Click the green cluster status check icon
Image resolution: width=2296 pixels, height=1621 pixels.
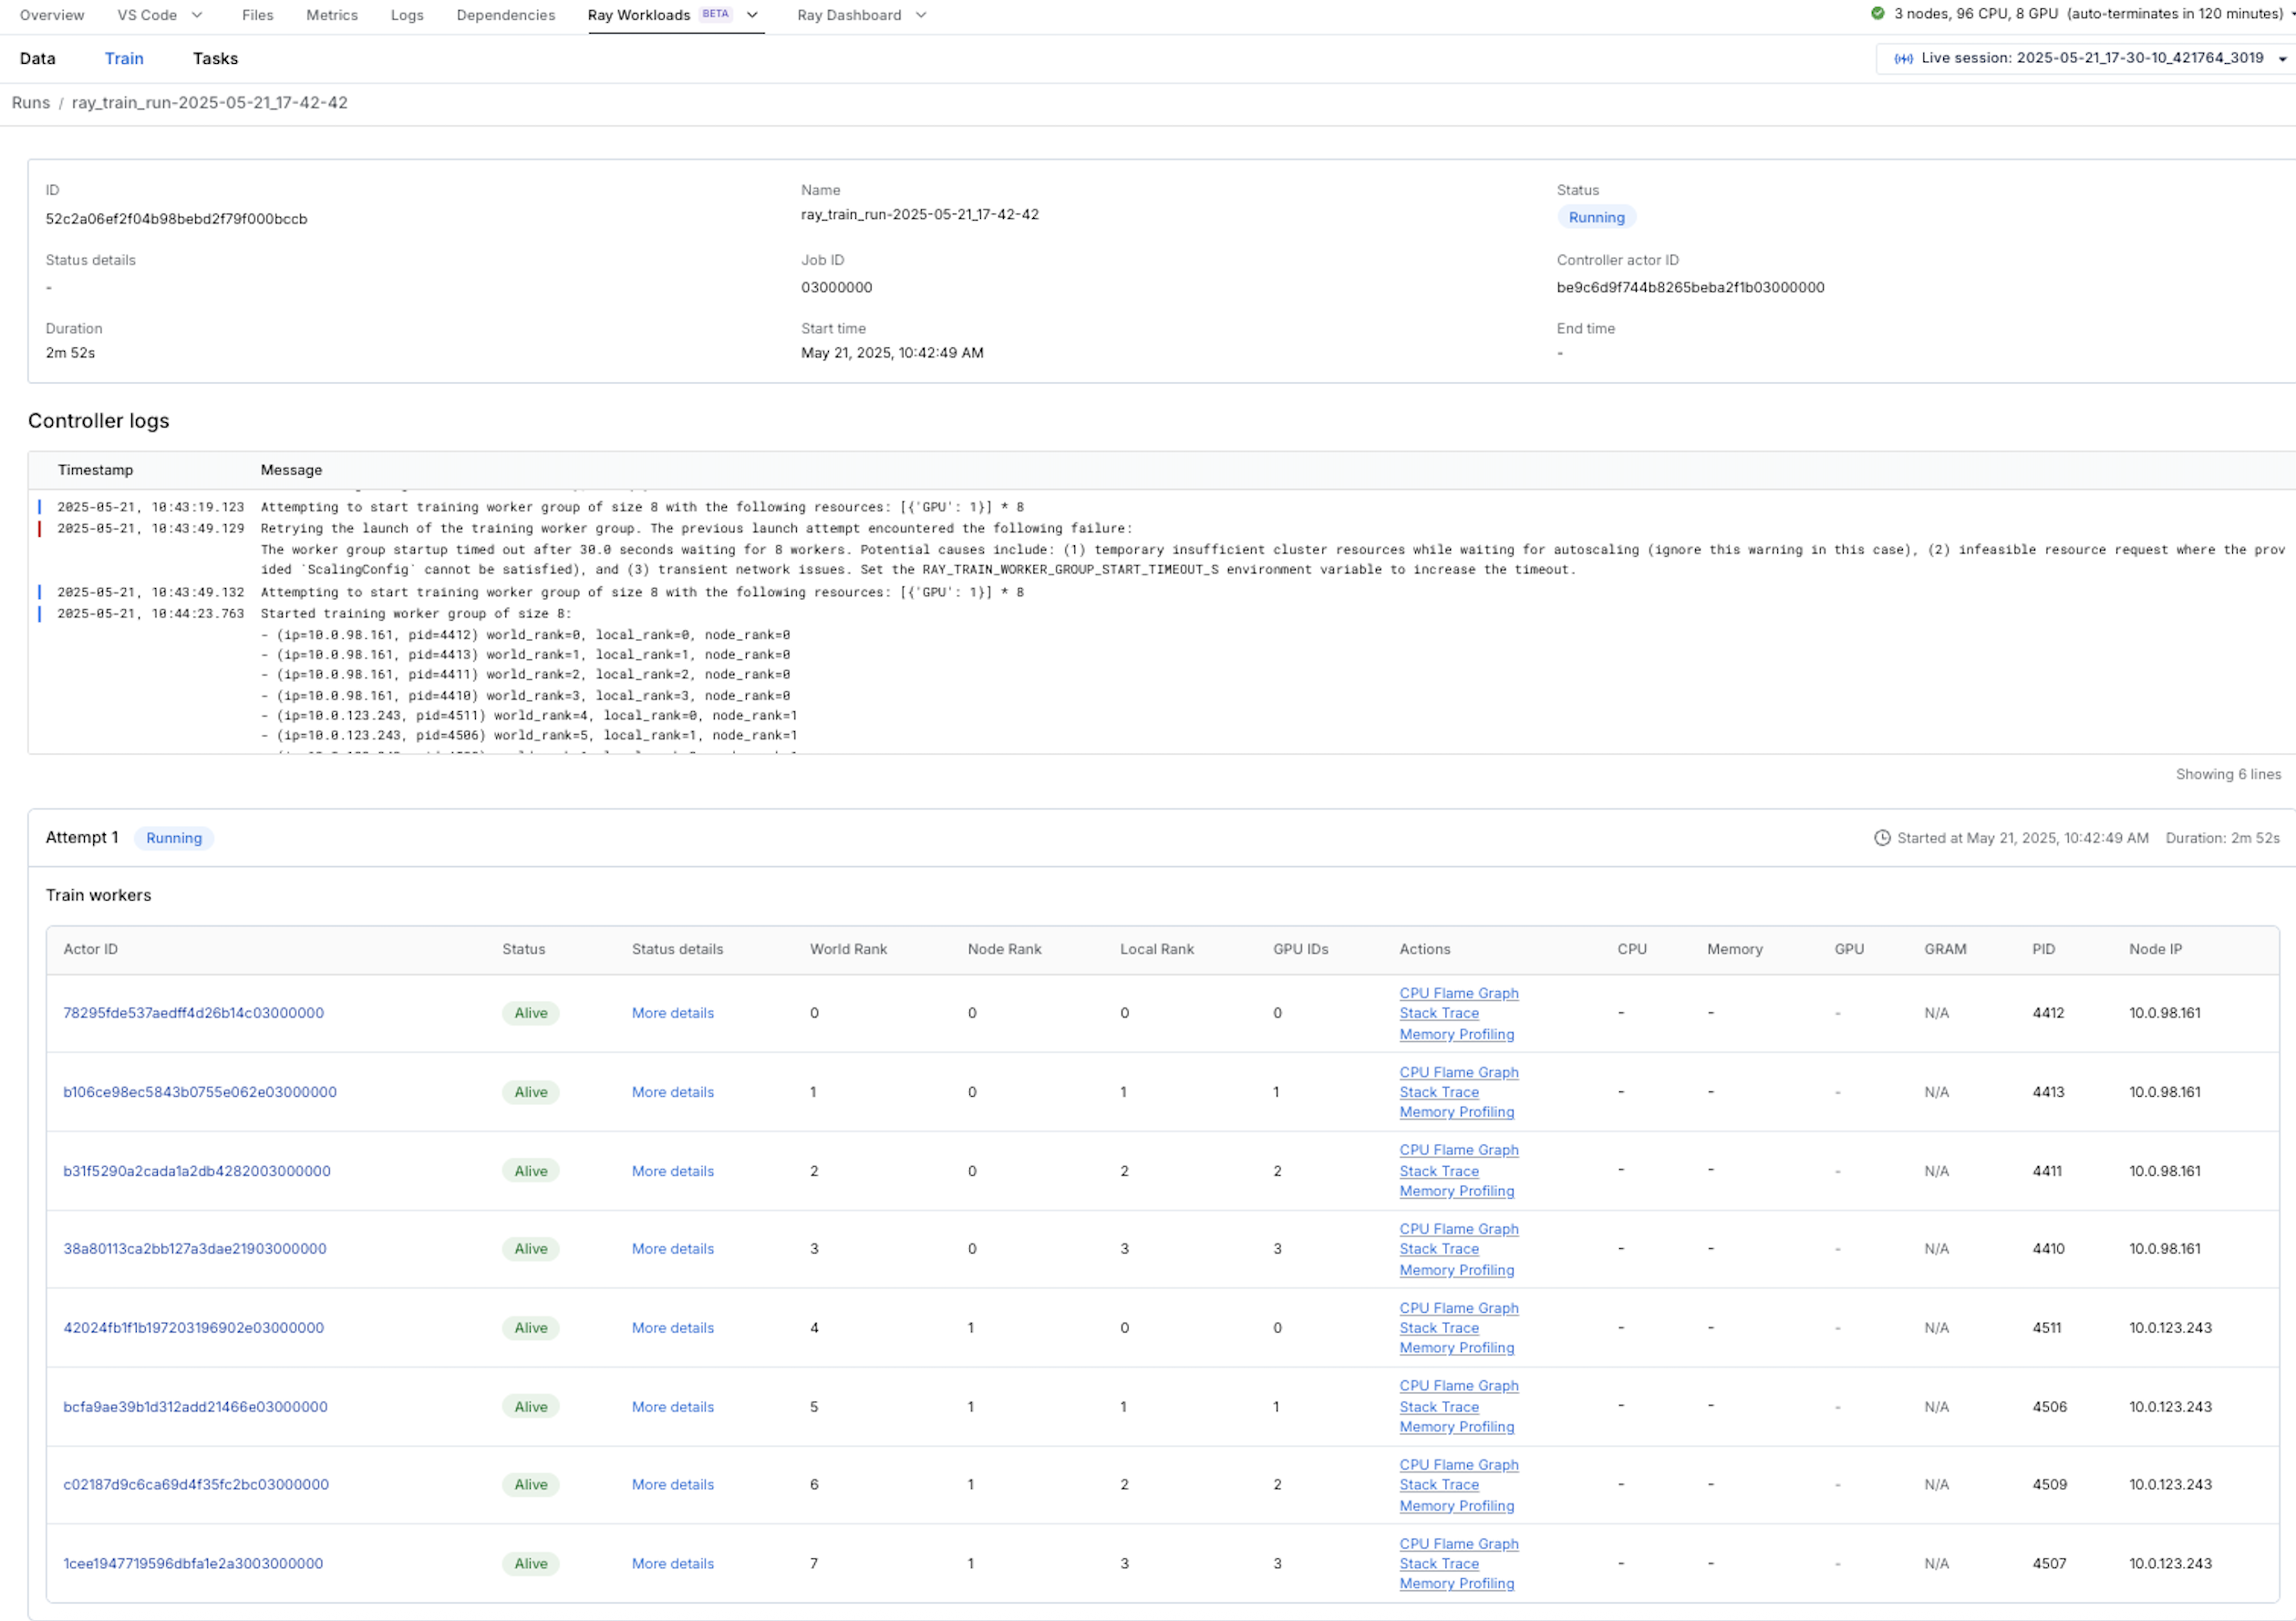[x=1877, y=14]
